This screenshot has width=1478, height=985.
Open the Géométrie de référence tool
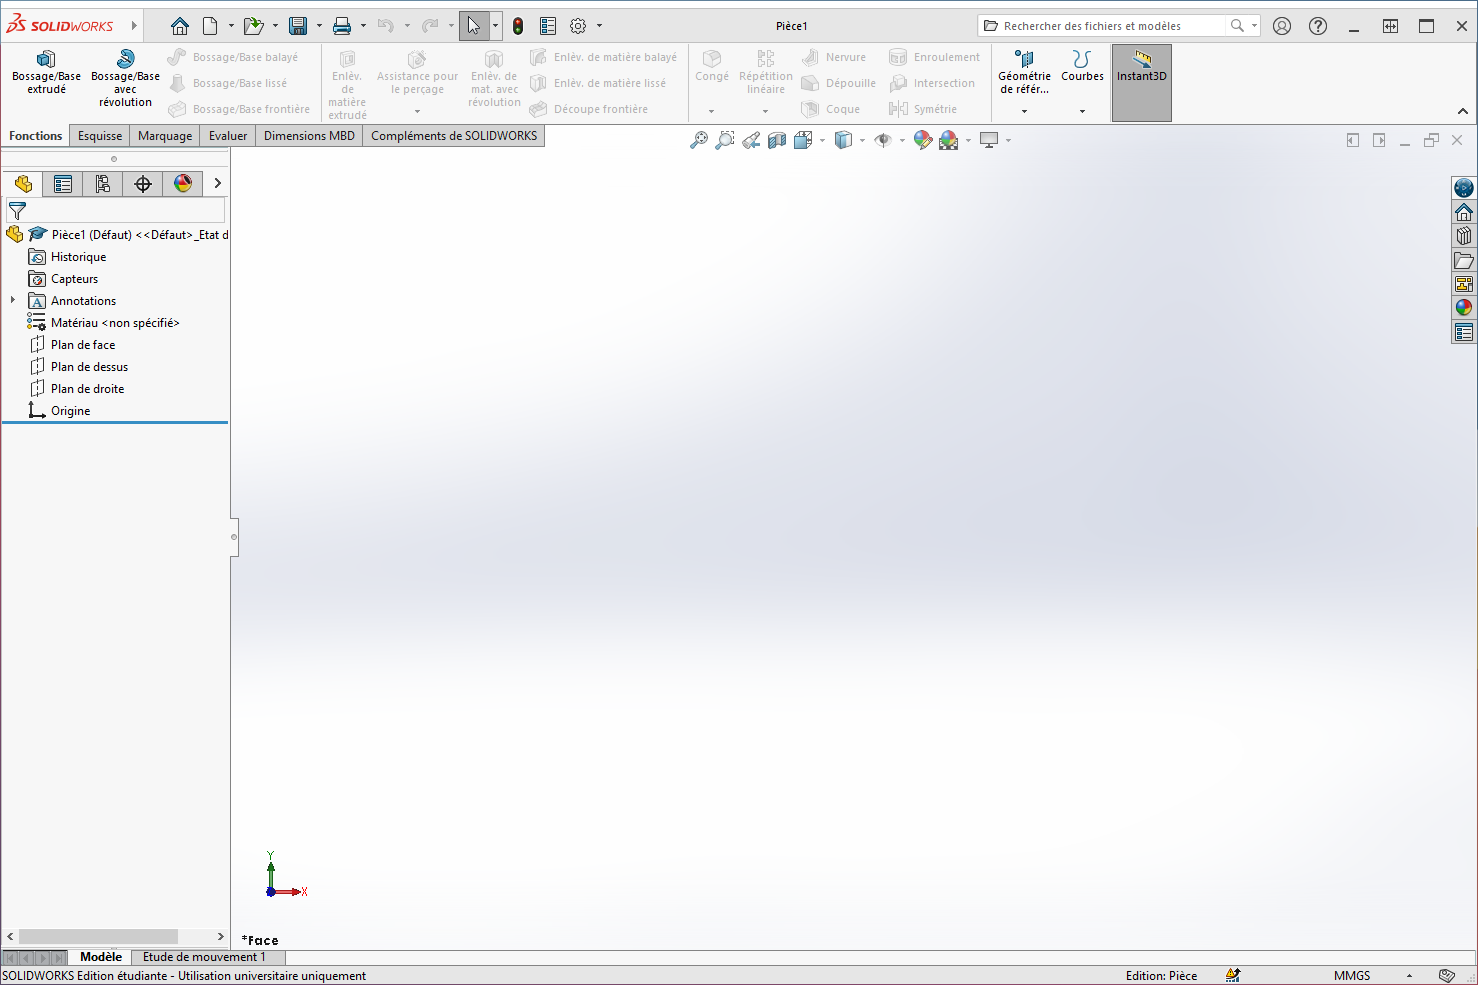click(x=1024, y=73)
